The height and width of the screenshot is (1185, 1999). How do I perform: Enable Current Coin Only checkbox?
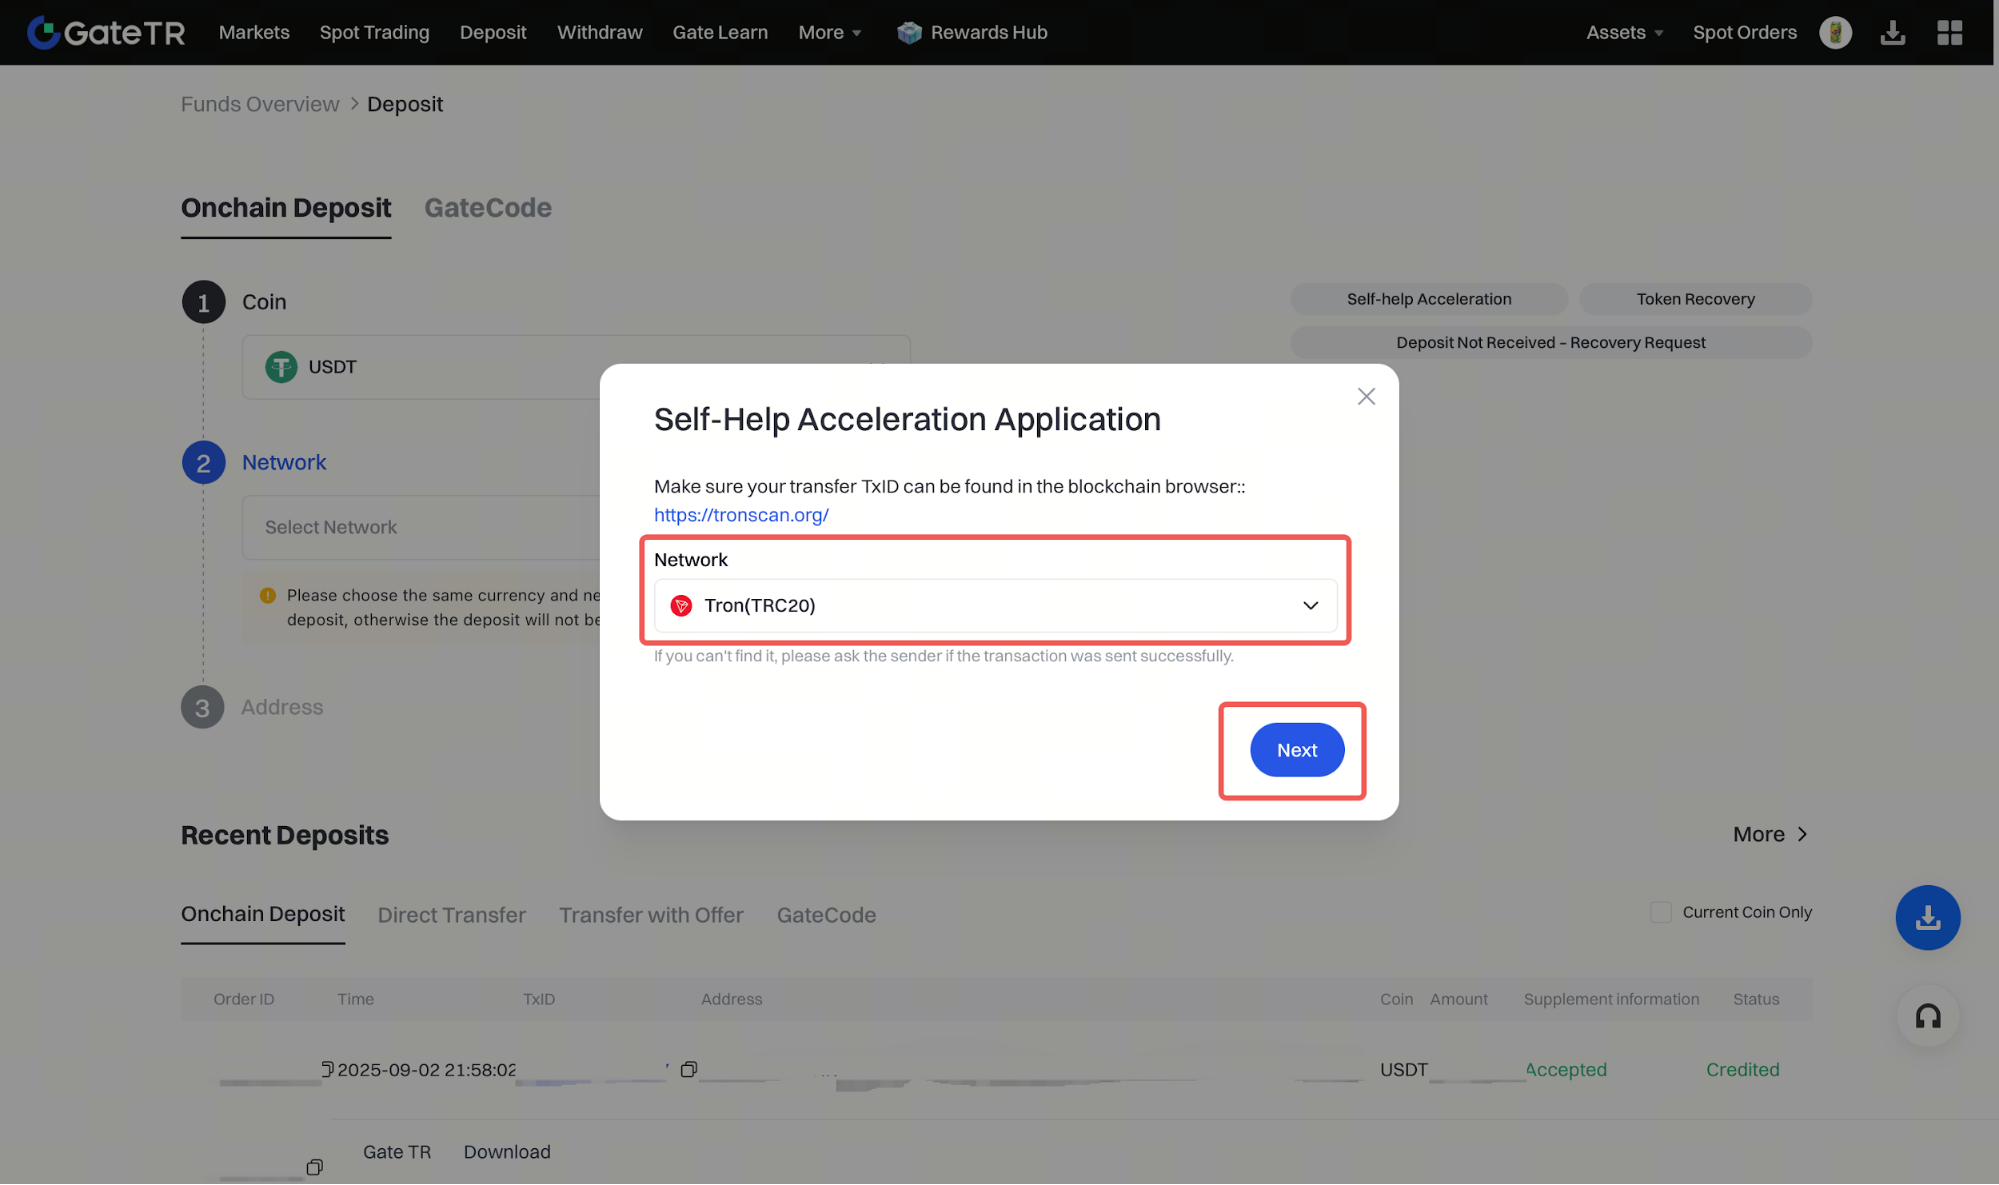(1661, 912)
